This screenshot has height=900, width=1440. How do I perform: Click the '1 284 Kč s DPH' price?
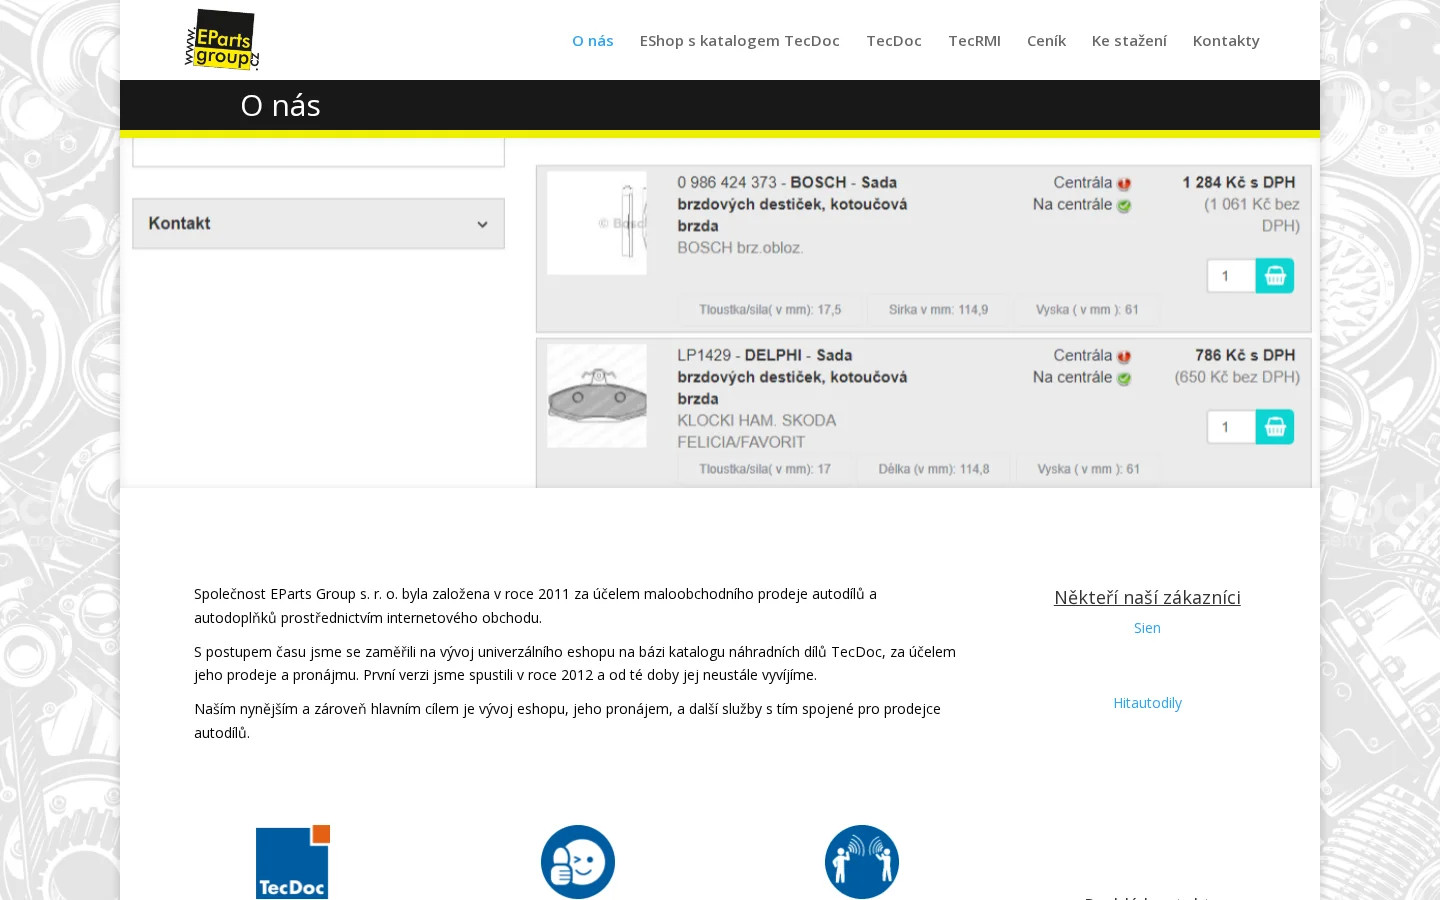(x=1239, y=182)
